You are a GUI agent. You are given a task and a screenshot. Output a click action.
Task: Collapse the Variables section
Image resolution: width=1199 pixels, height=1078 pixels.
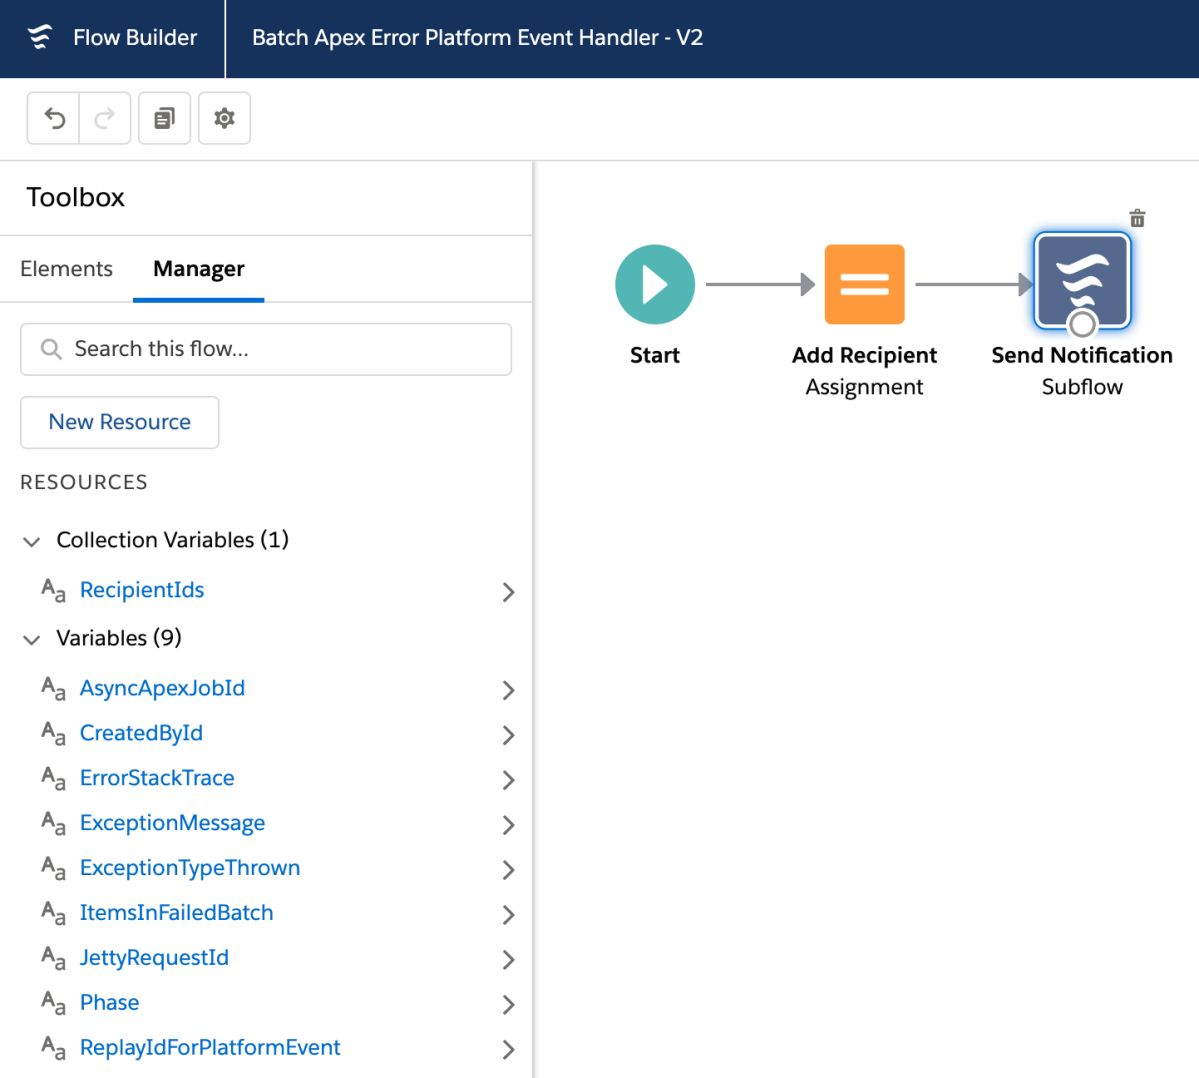pyautogui.click(x=32, y=639)
